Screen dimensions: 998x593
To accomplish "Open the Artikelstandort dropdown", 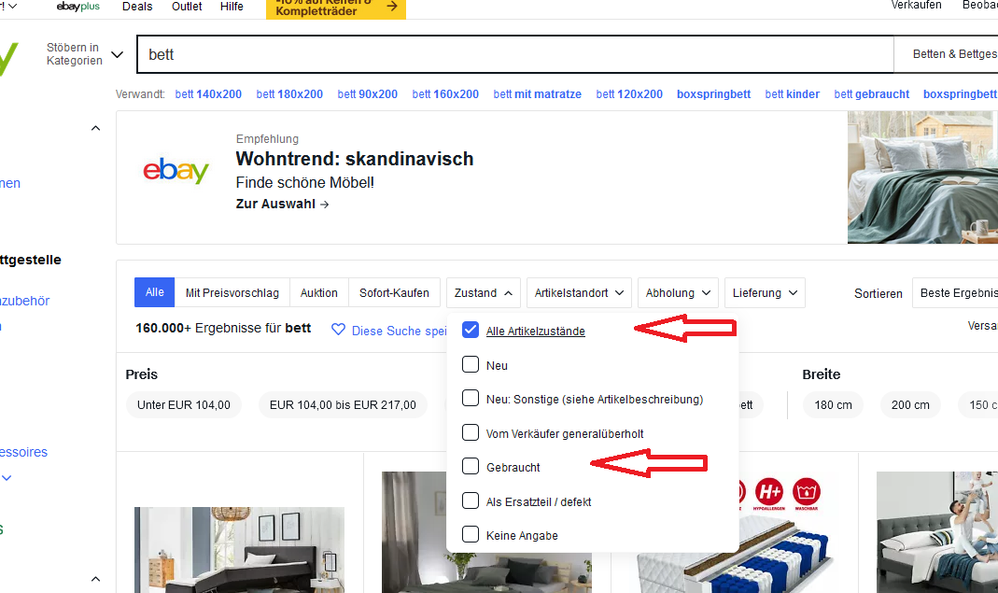I will click(579, 293).
